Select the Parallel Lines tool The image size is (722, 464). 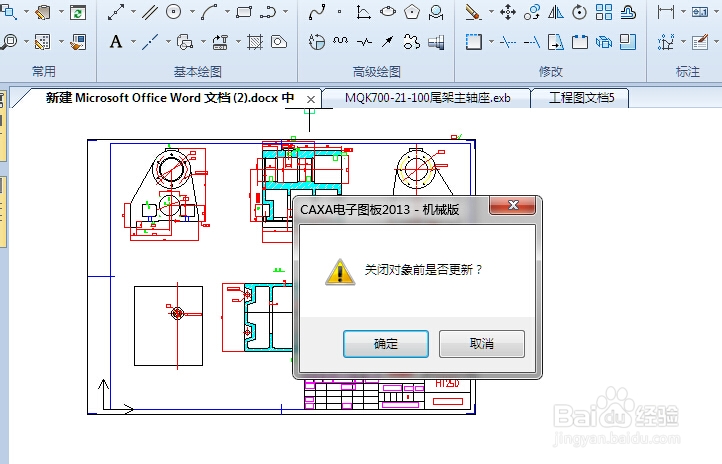pos(150,12)
